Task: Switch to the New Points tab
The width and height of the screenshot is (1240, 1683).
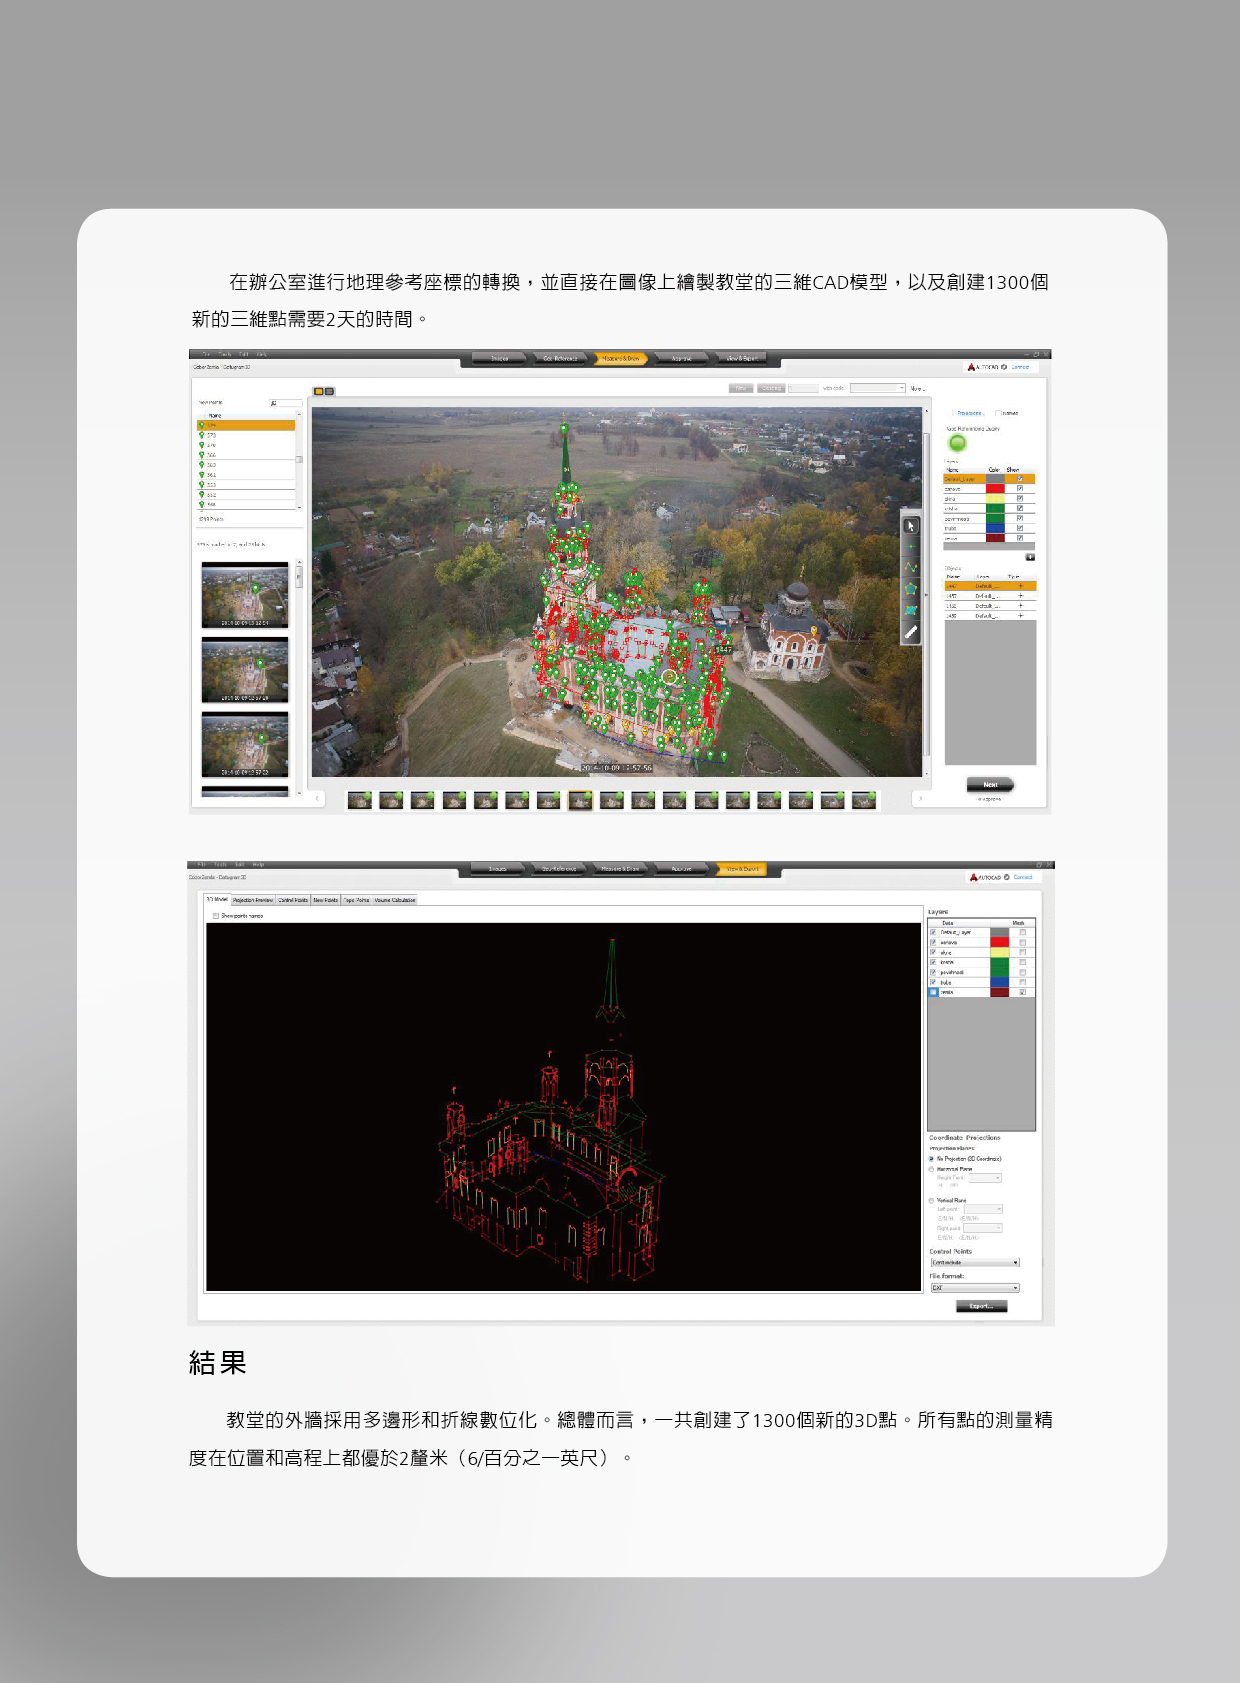Action: (326, 900)
